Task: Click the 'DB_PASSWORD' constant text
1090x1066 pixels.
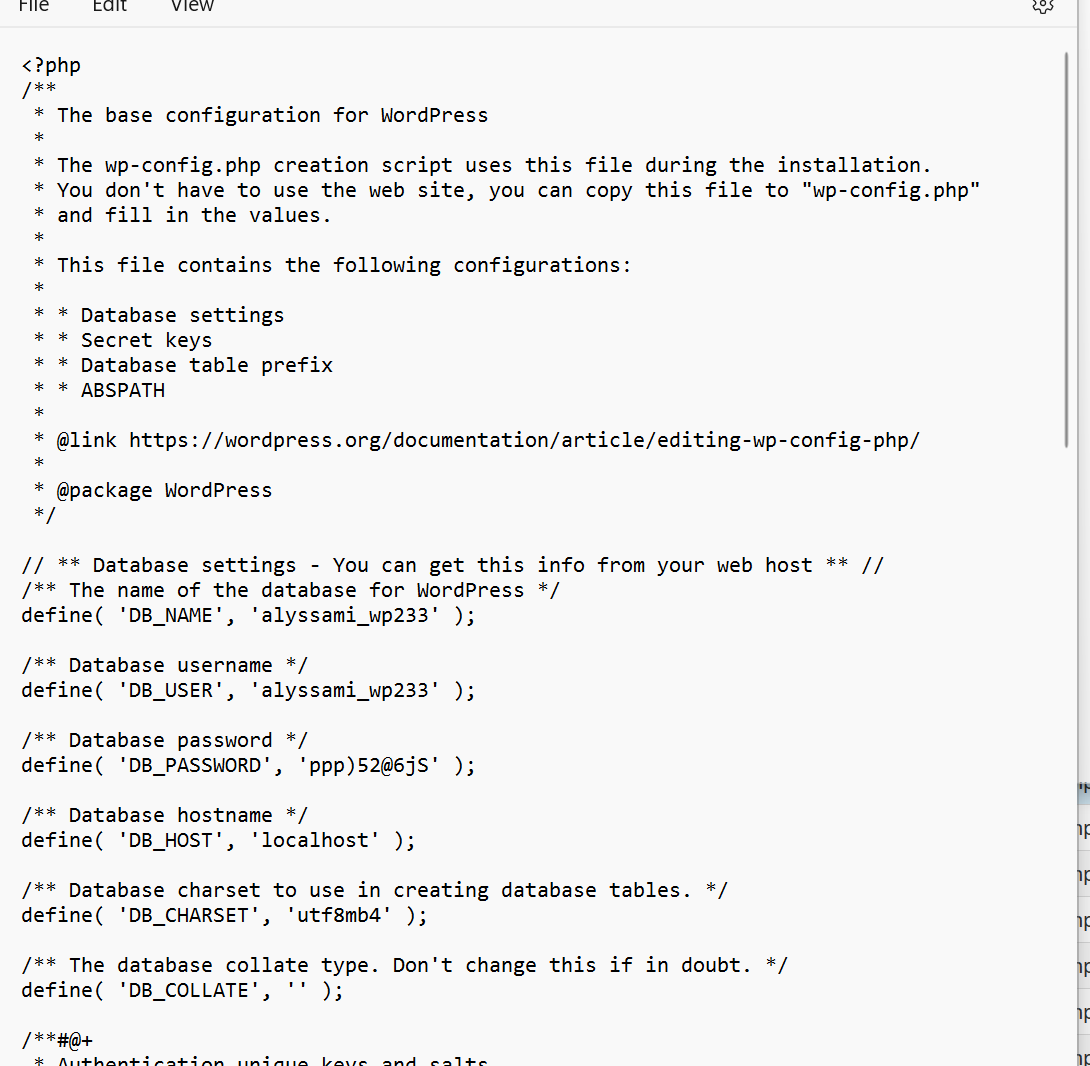Action: tap(195, 766)
